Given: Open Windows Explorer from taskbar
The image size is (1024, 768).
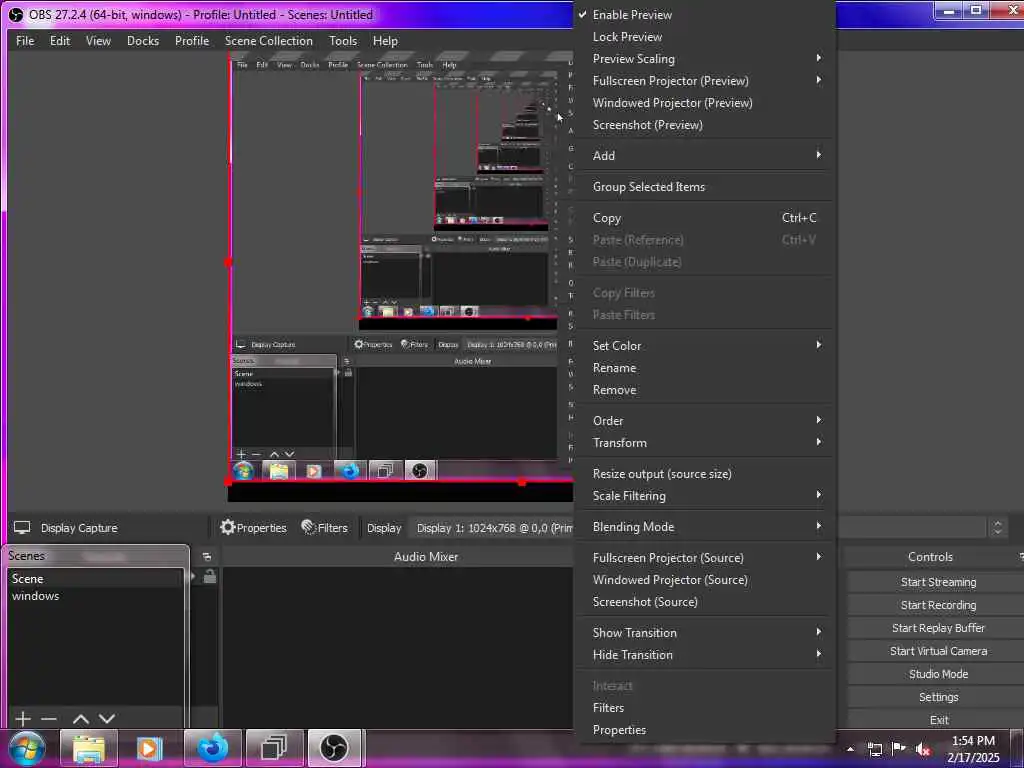Looking at the screenshot, I should (88, 748).
